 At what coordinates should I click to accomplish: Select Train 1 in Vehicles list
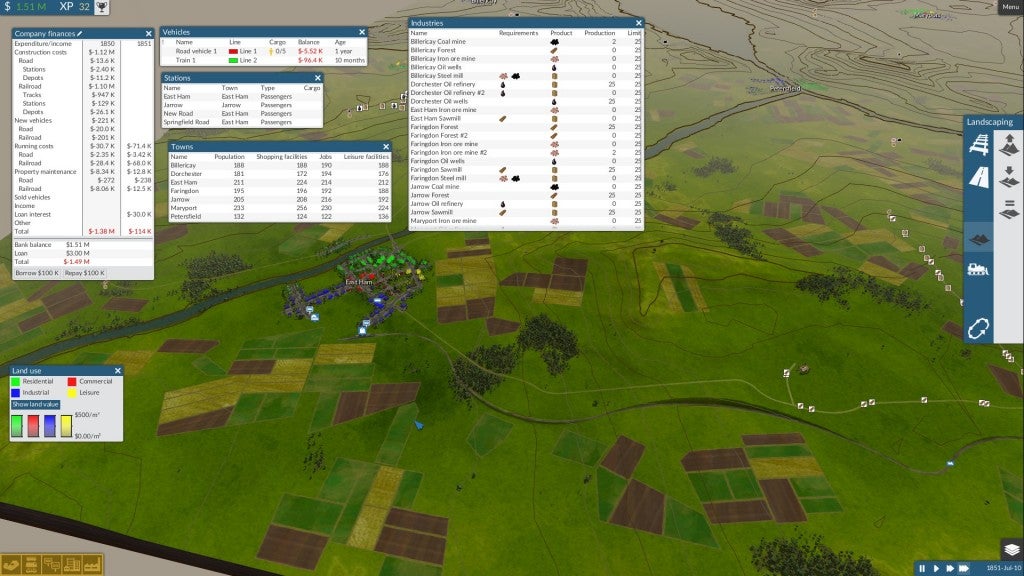pos(186,60)
